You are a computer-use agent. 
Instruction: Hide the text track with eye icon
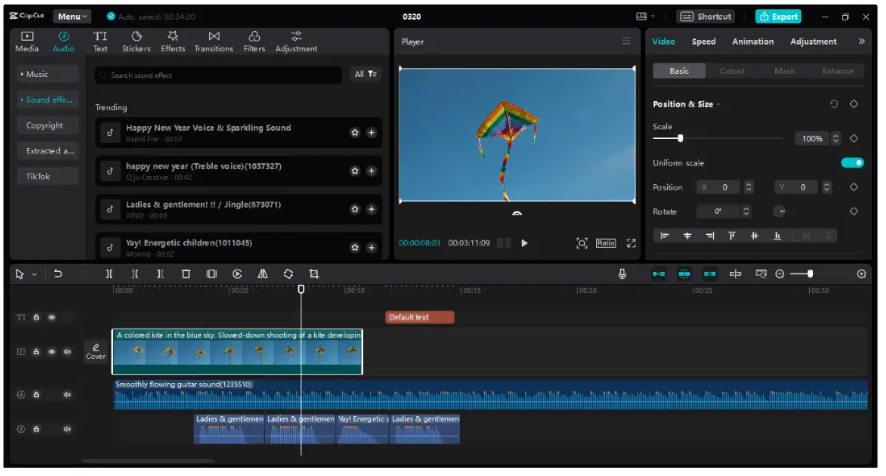pos(51,317)
